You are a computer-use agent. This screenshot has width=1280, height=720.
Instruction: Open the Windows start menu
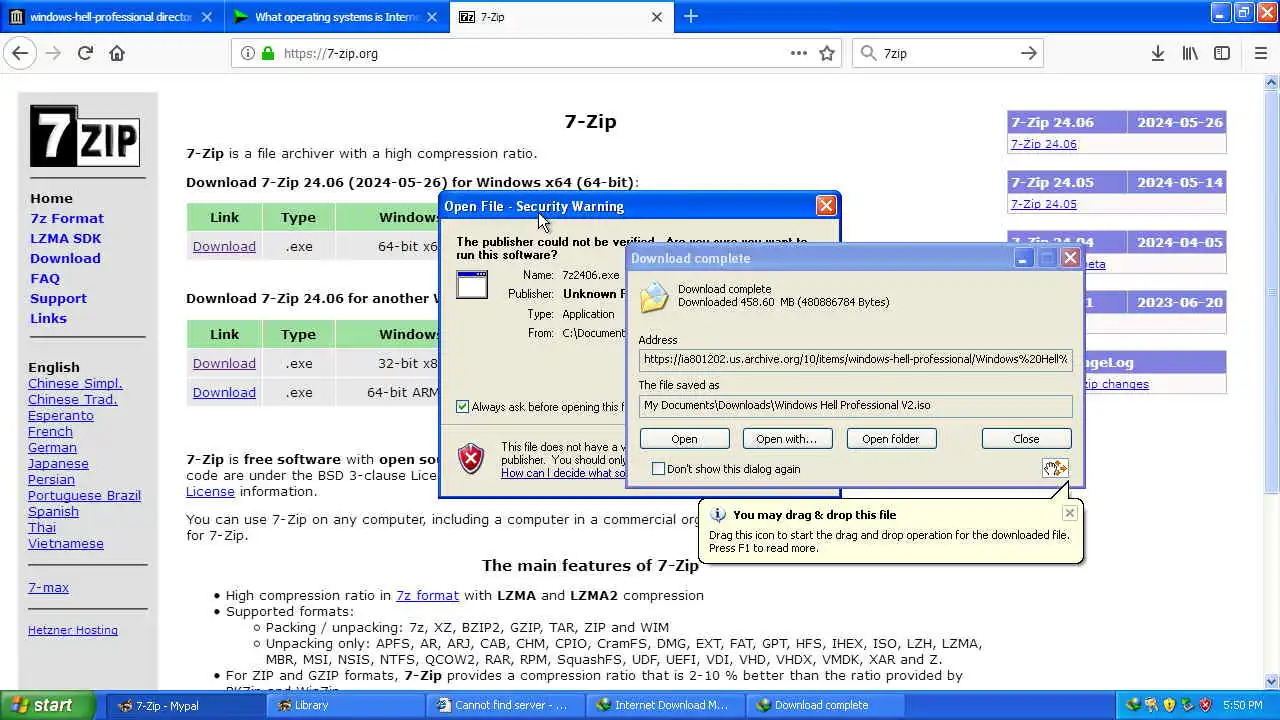tap(47, 705)
